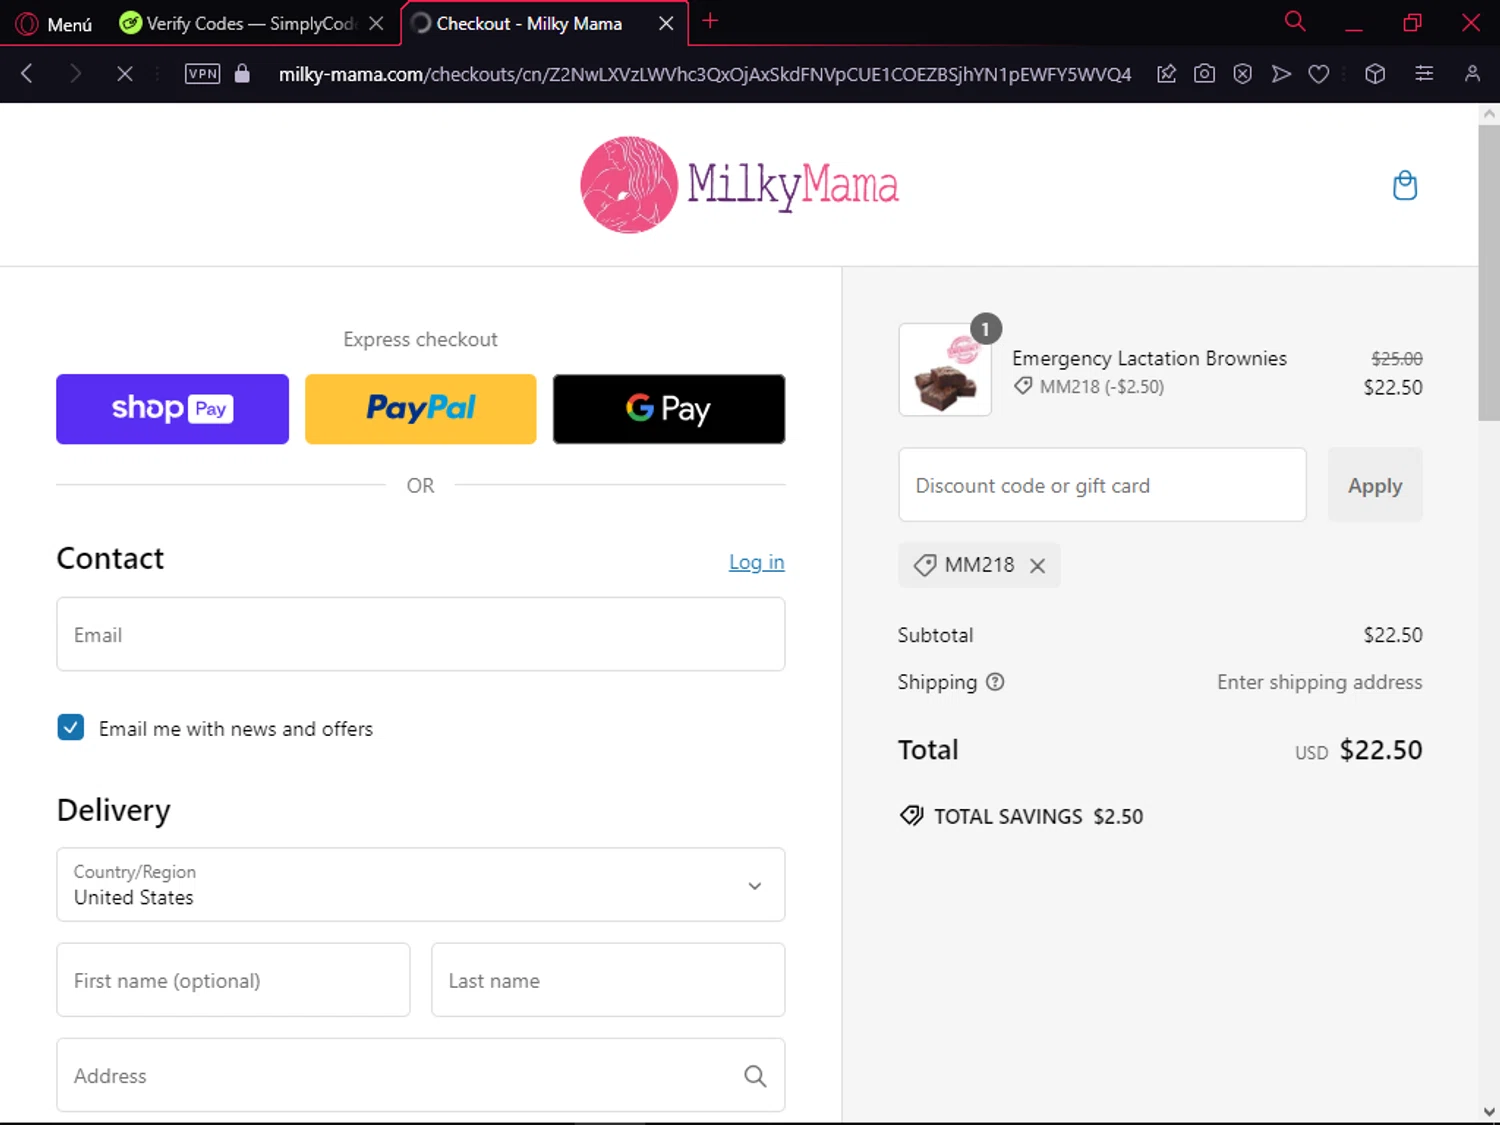Expand the Country/Region dropdown
This screenshot has width=1500, height=1125.
click(x=421, y=885)
